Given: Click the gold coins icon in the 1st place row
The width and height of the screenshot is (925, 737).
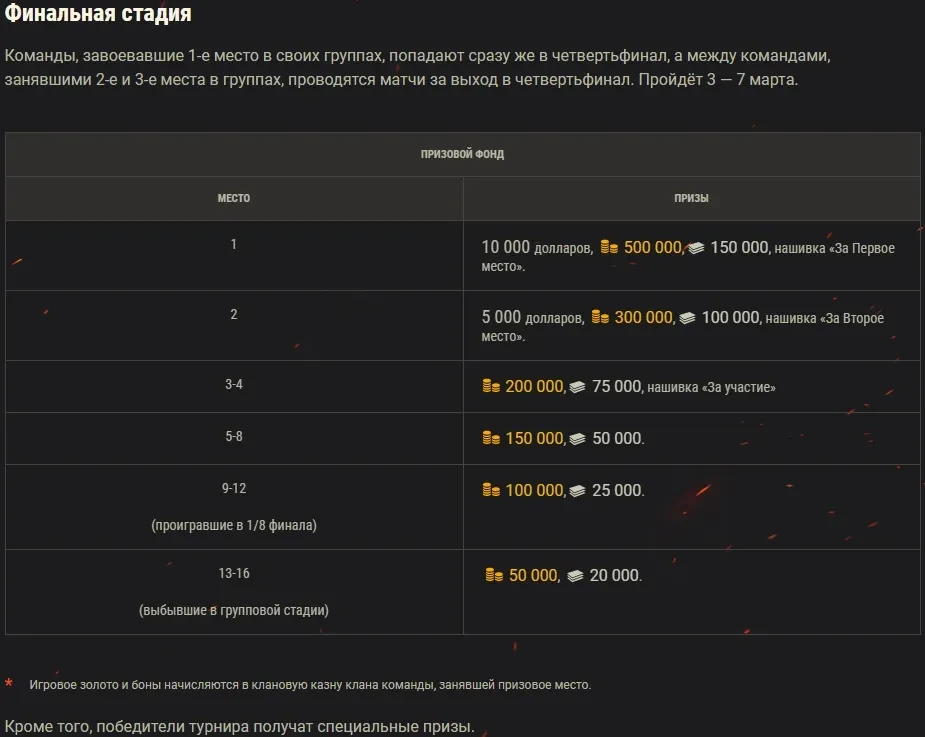Looking at the screenshot, I should click(609, 248).
